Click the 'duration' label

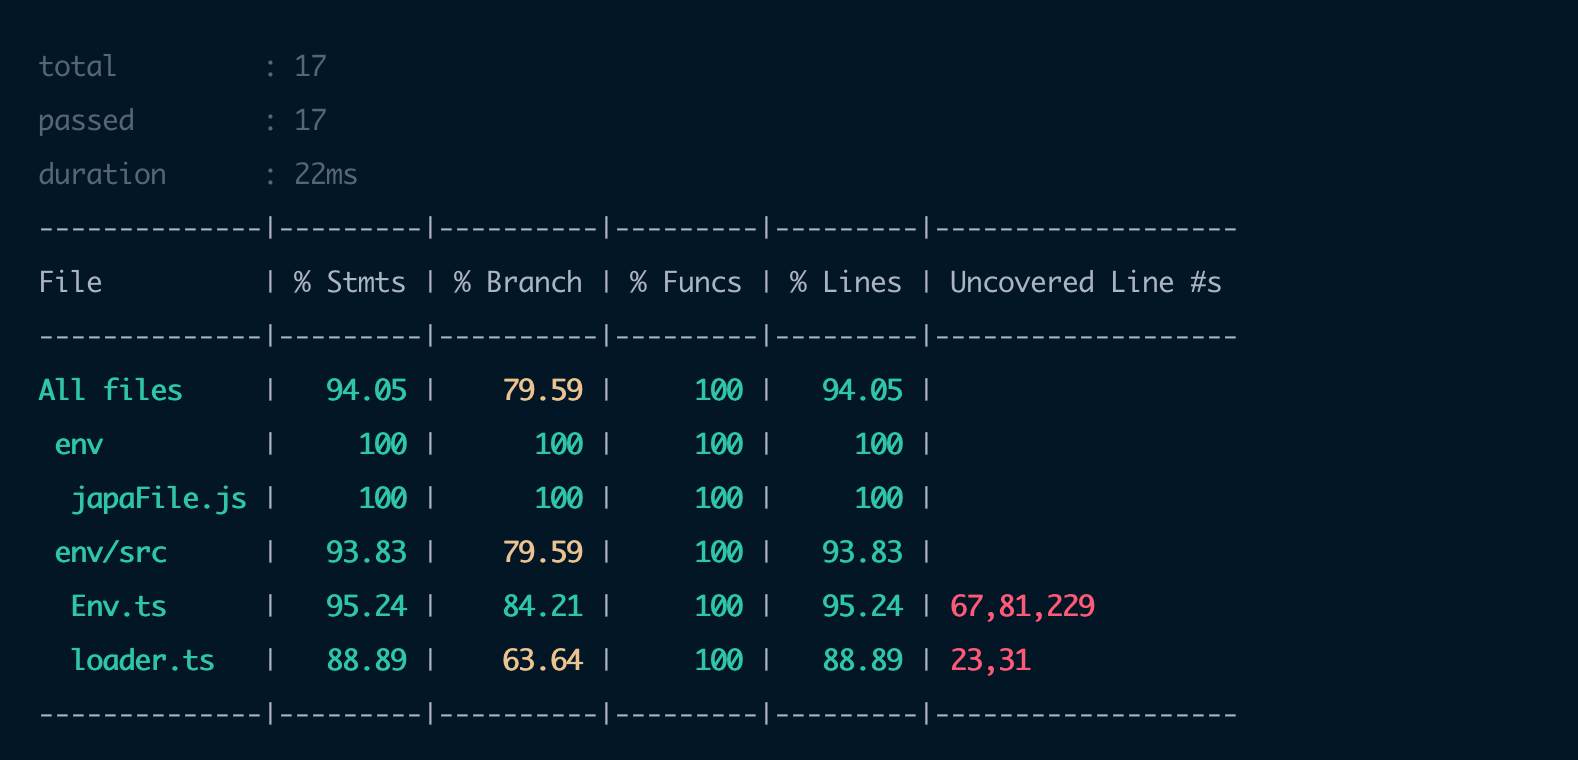click(102, 174)
